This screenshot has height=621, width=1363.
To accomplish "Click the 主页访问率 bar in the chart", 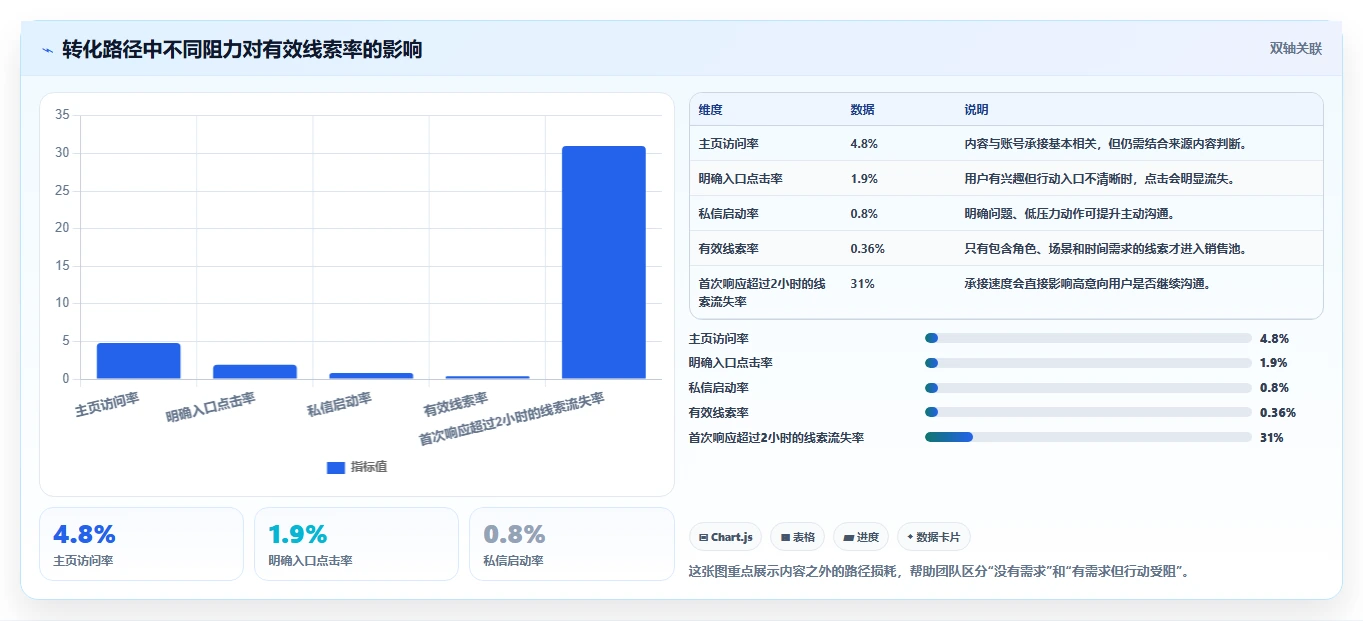I will point(138,361).
